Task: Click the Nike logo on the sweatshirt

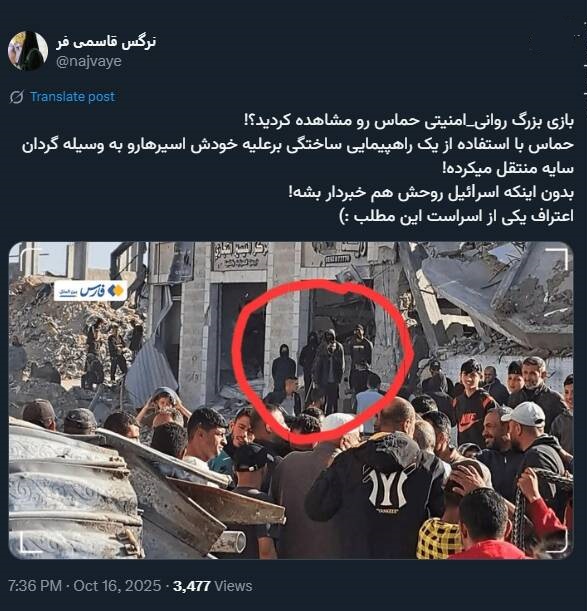Action: [x=467, y=422]
